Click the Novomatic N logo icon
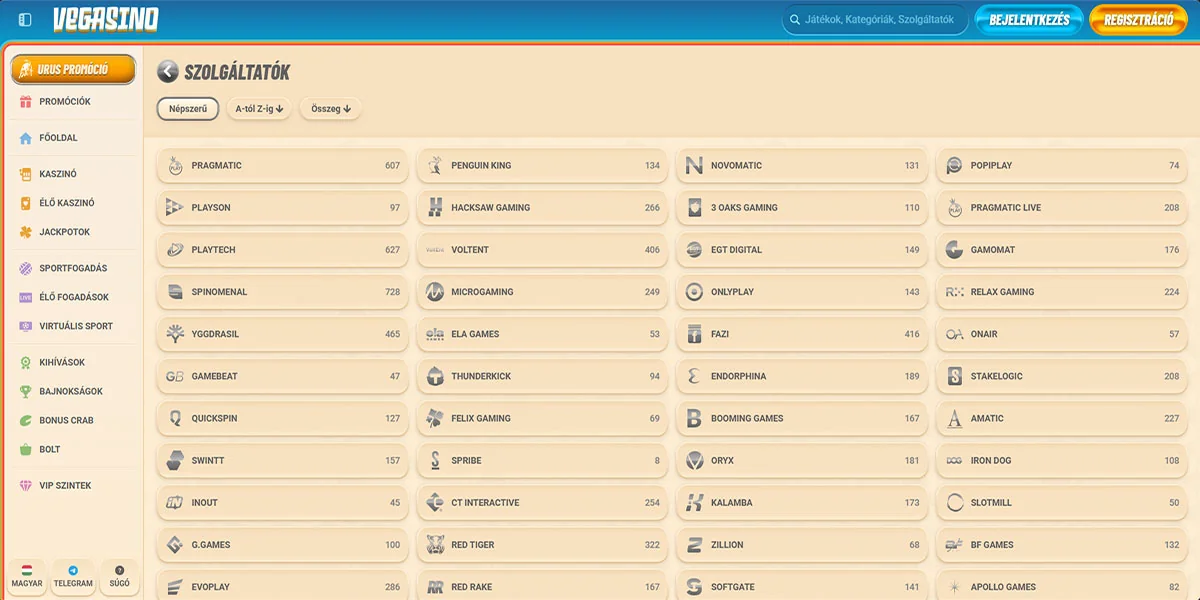 click(x=694, y=165)
